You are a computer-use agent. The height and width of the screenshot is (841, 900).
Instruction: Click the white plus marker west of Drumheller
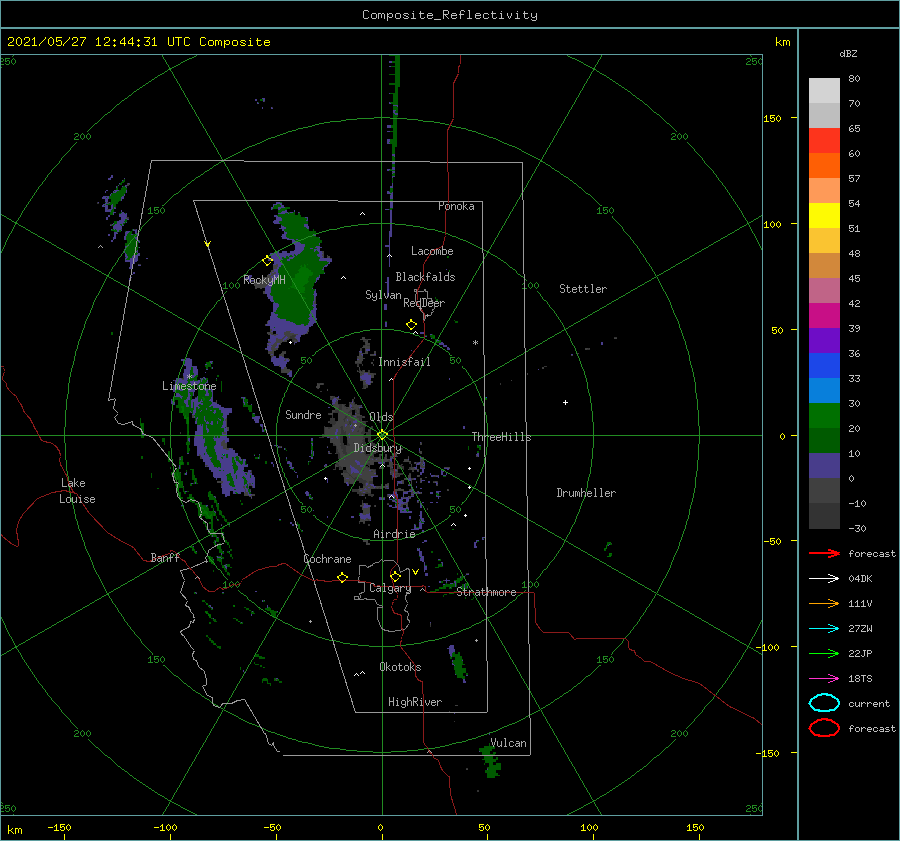[565, 402]
